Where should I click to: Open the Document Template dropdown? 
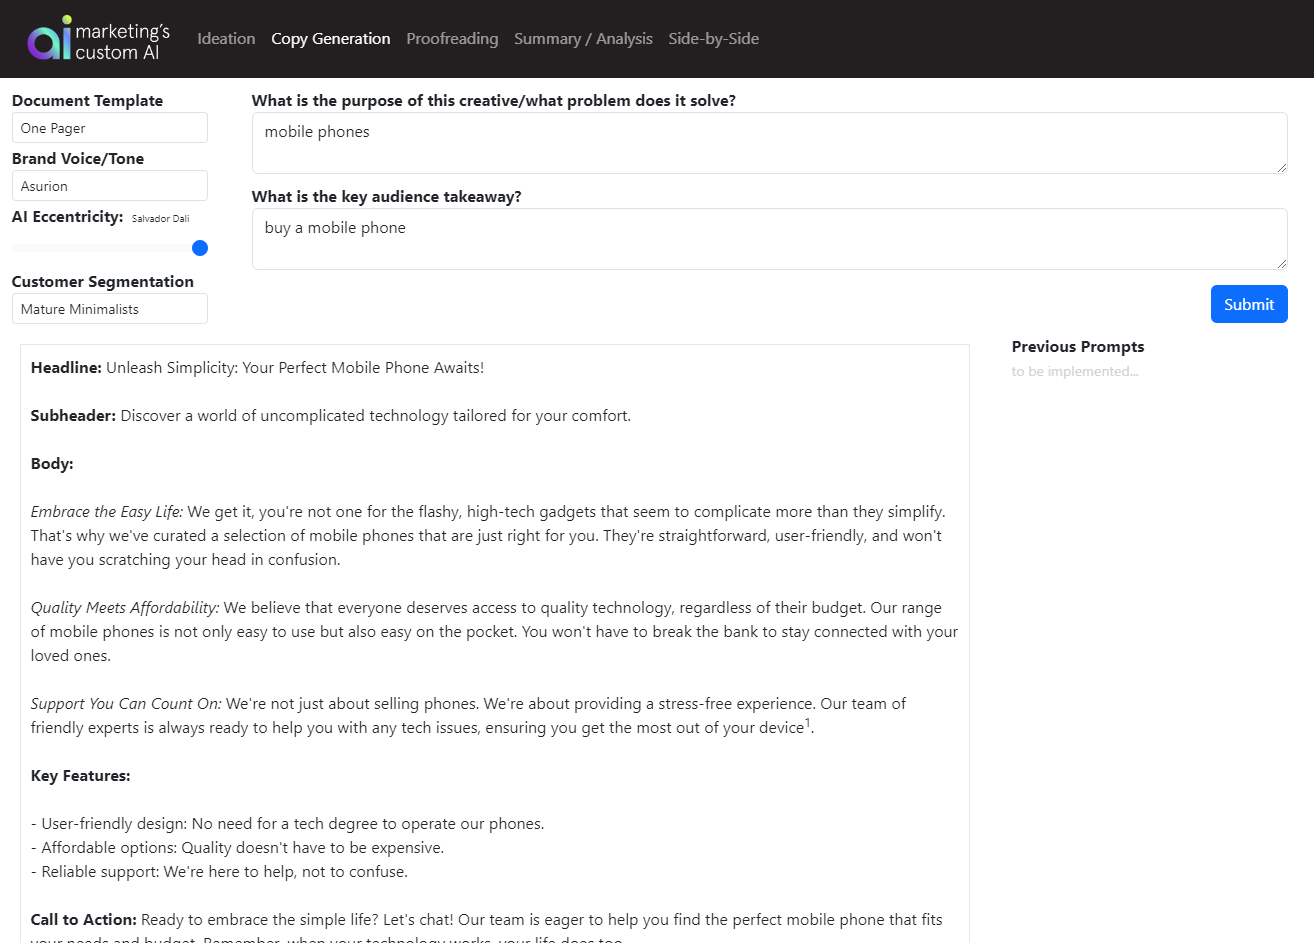point(110,128)
